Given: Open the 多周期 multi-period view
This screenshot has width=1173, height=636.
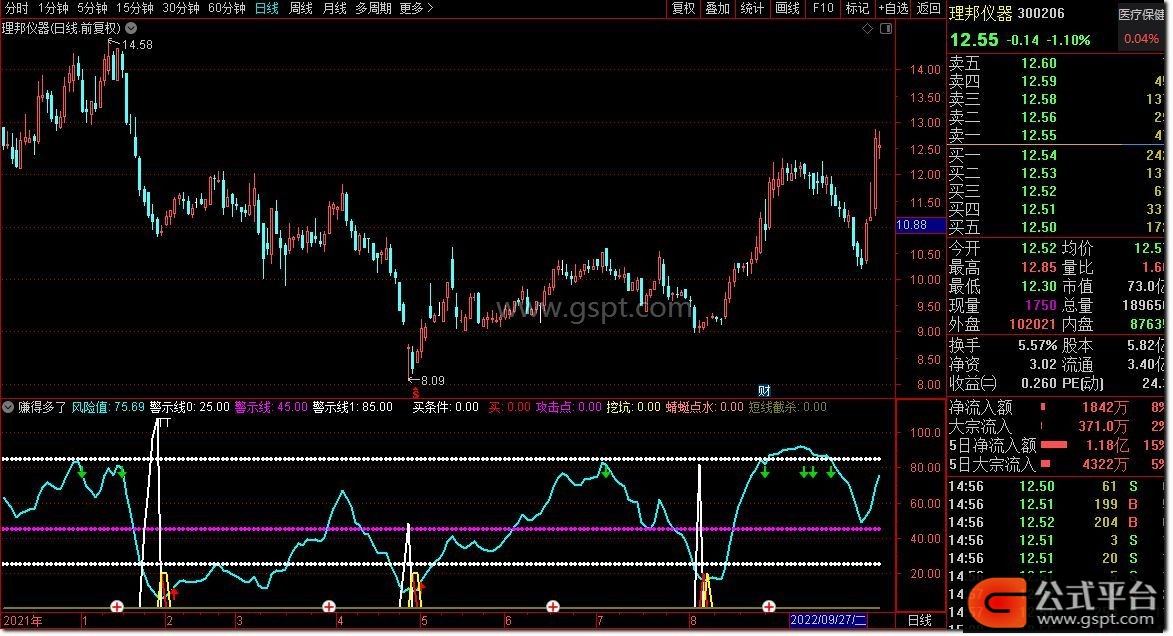Looking at the screenshot, I should 373,8.
